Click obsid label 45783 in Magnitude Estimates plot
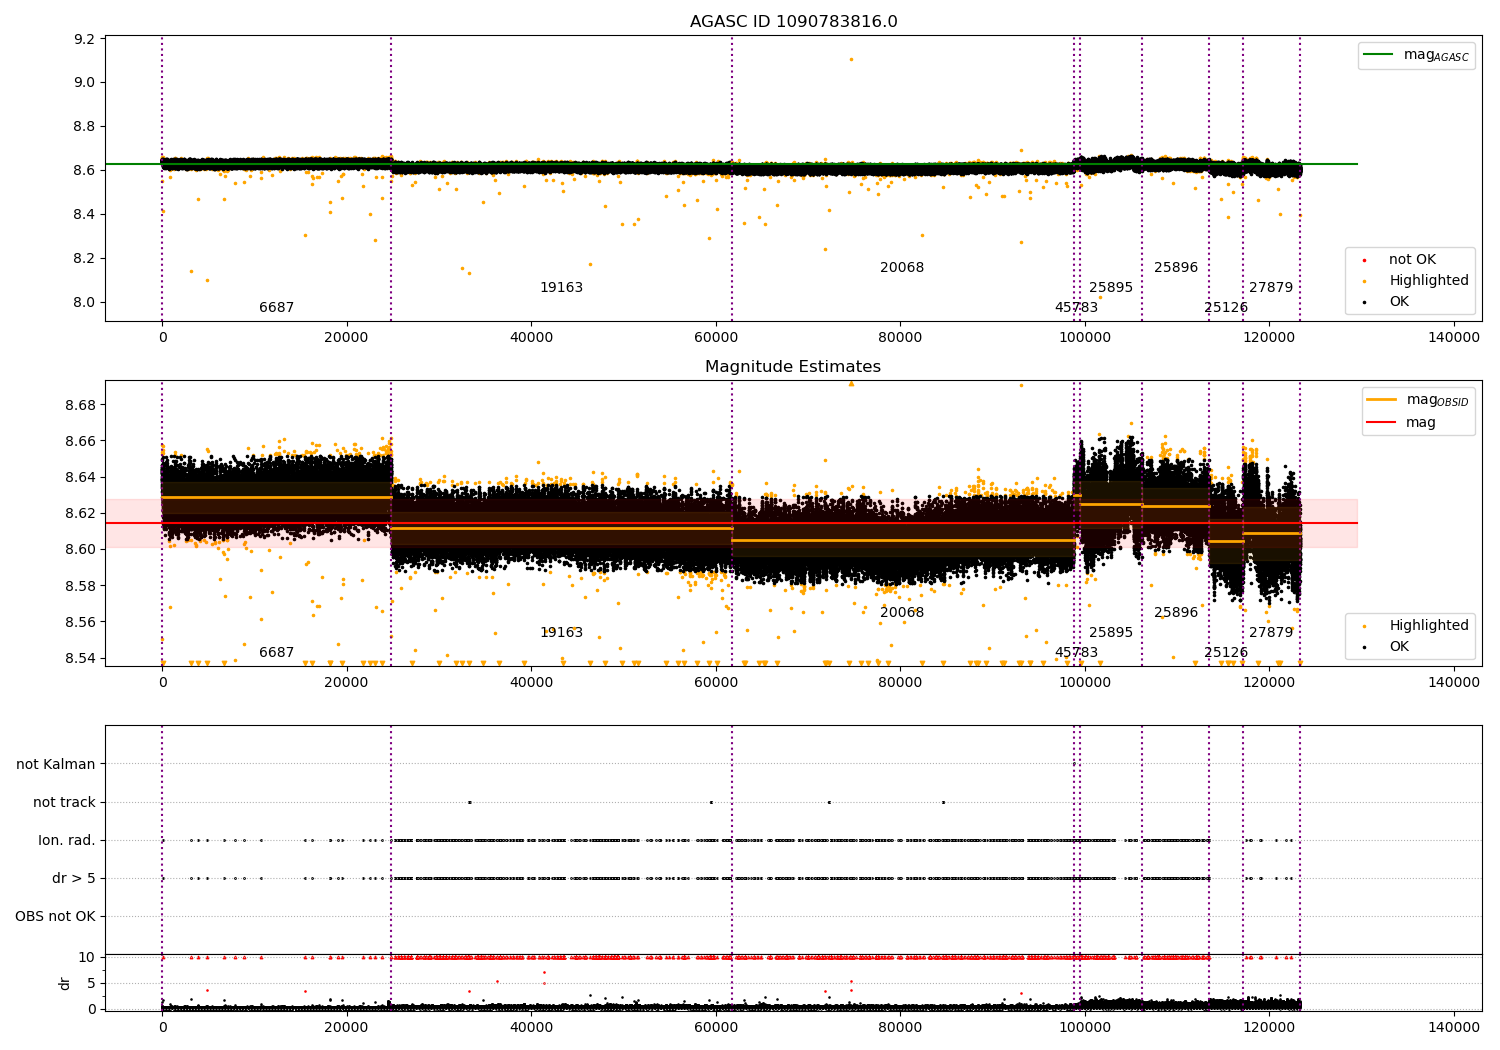 pos(1076,653)
